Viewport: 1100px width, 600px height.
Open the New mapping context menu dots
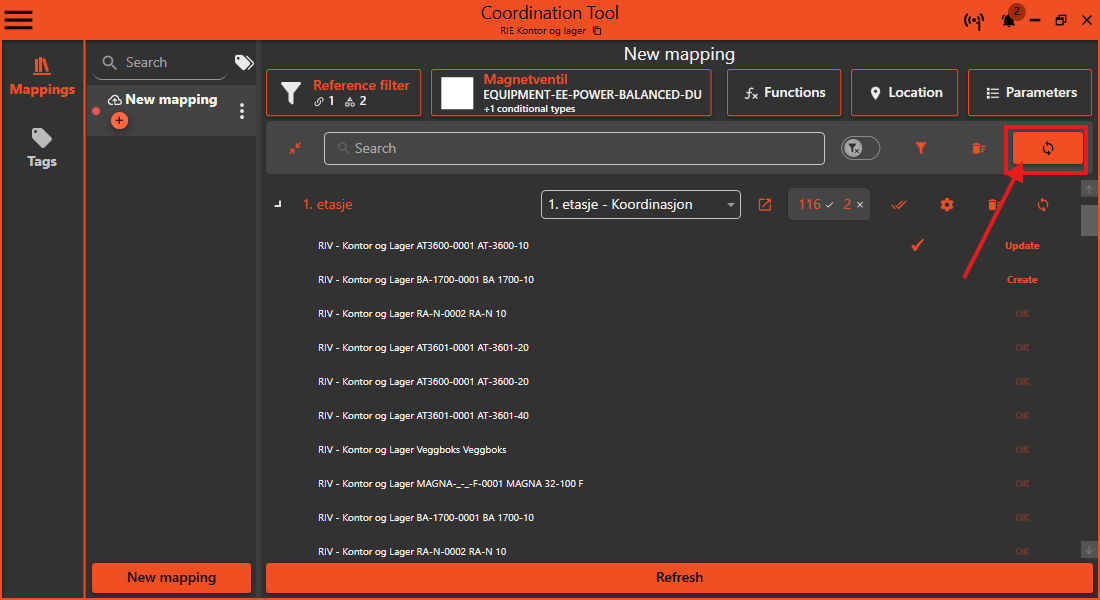(241, 110)
